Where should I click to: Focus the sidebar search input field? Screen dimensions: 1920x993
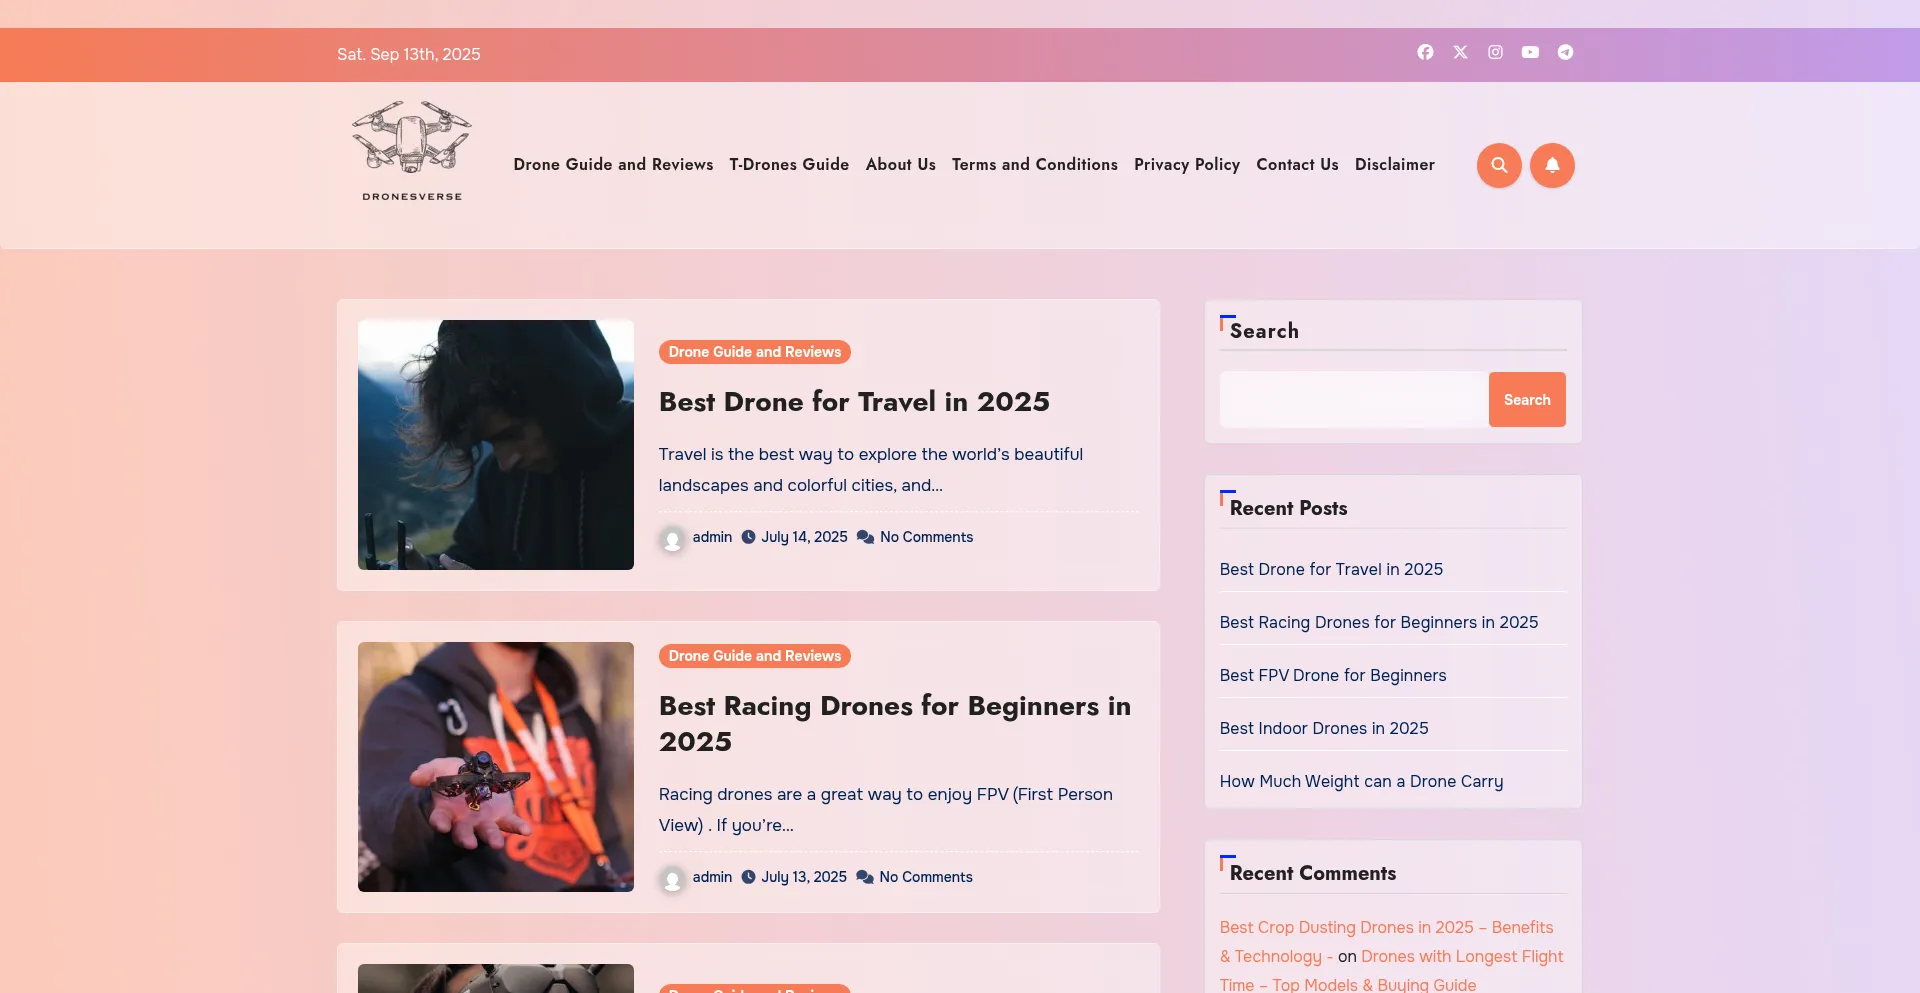1354,400
